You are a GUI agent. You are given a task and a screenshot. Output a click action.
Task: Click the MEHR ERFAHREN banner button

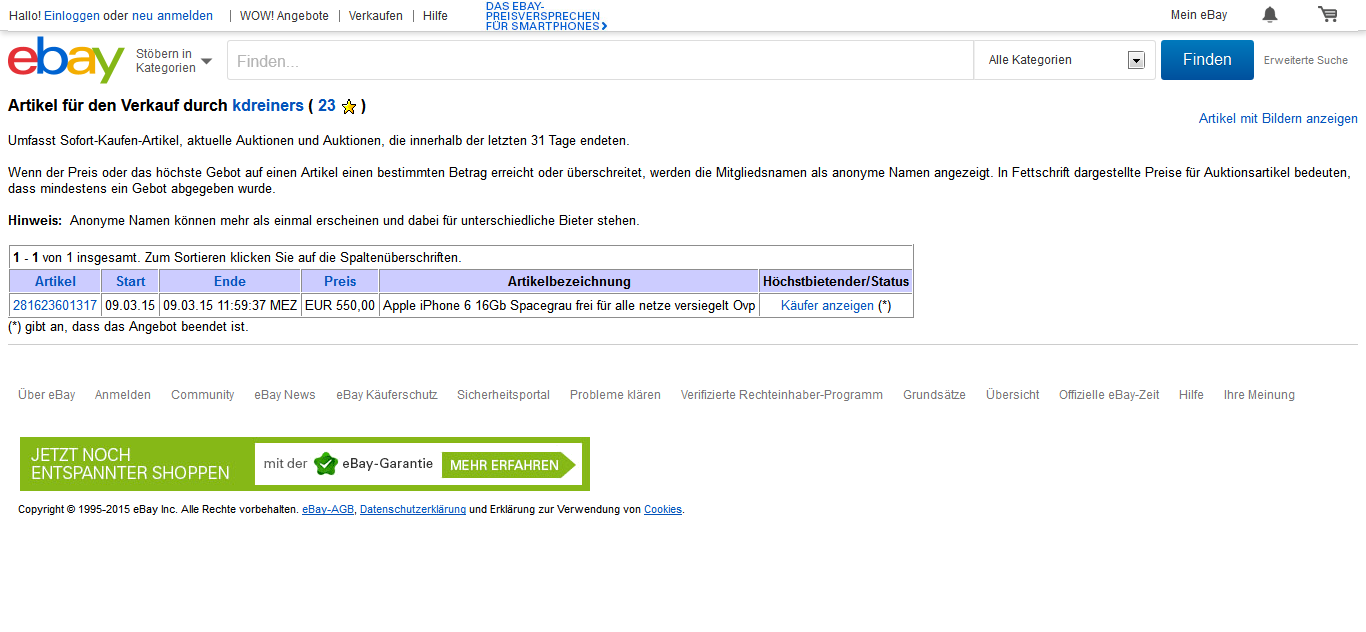click(509, 465)
